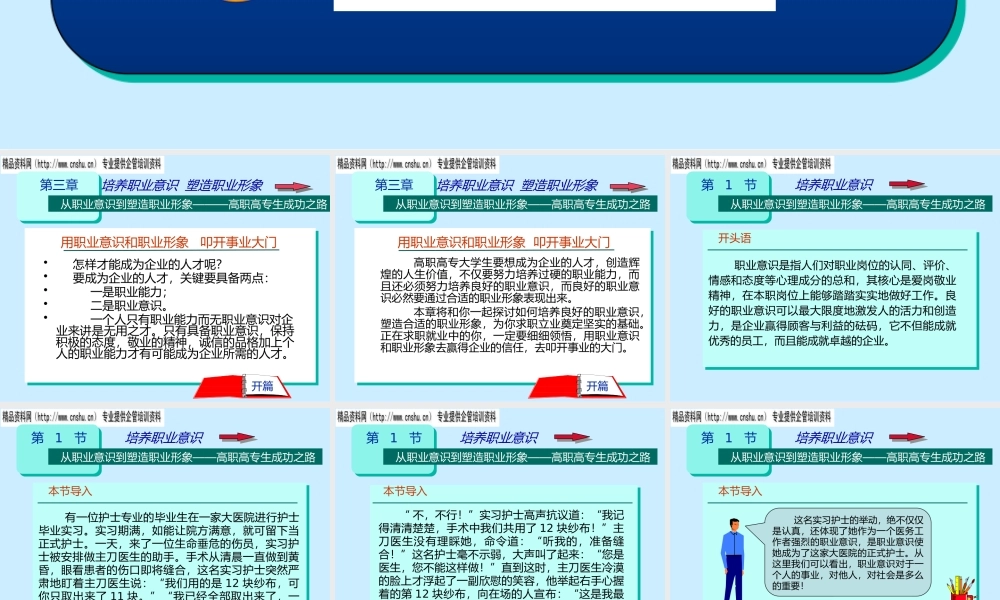Viewport: 1000px width, 600px height.
Task: Click the red arrow on the 开头语 slide
Action: pos(907,184)
